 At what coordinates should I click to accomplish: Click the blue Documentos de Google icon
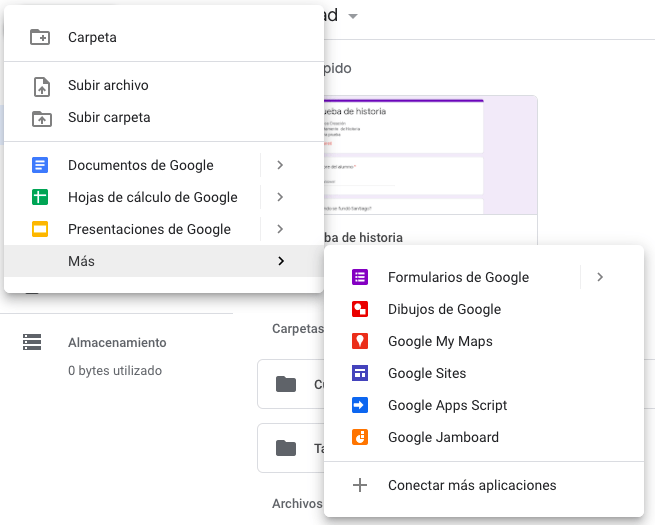[40, 165]
